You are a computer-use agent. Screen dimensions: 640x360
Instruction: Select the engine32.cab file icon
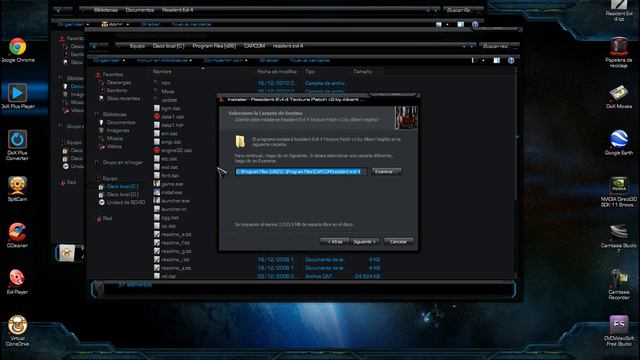[157, 150]
